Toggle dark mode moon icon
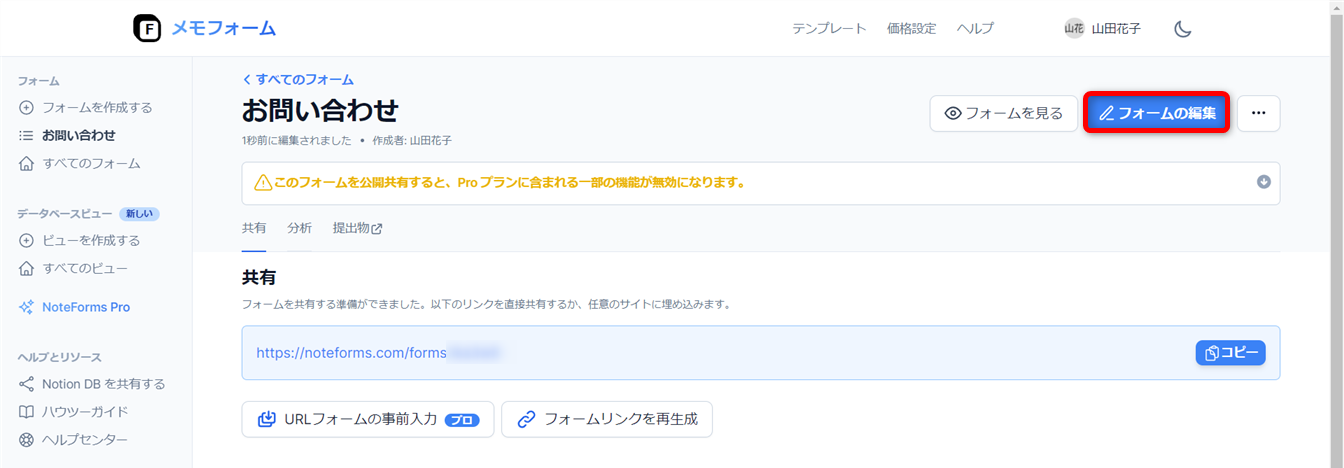The image size is (1344, 468). coord(1182,29)
